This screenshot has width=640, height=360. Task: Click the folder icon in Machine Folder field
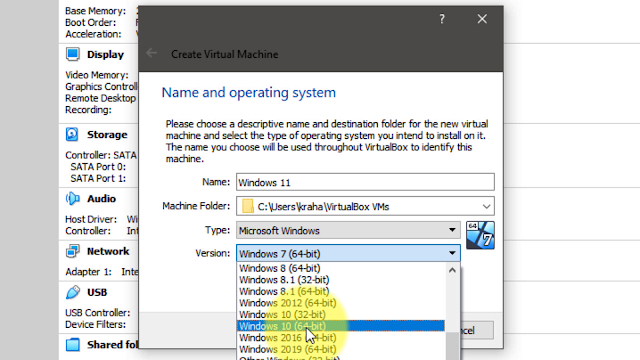point(247,206)
